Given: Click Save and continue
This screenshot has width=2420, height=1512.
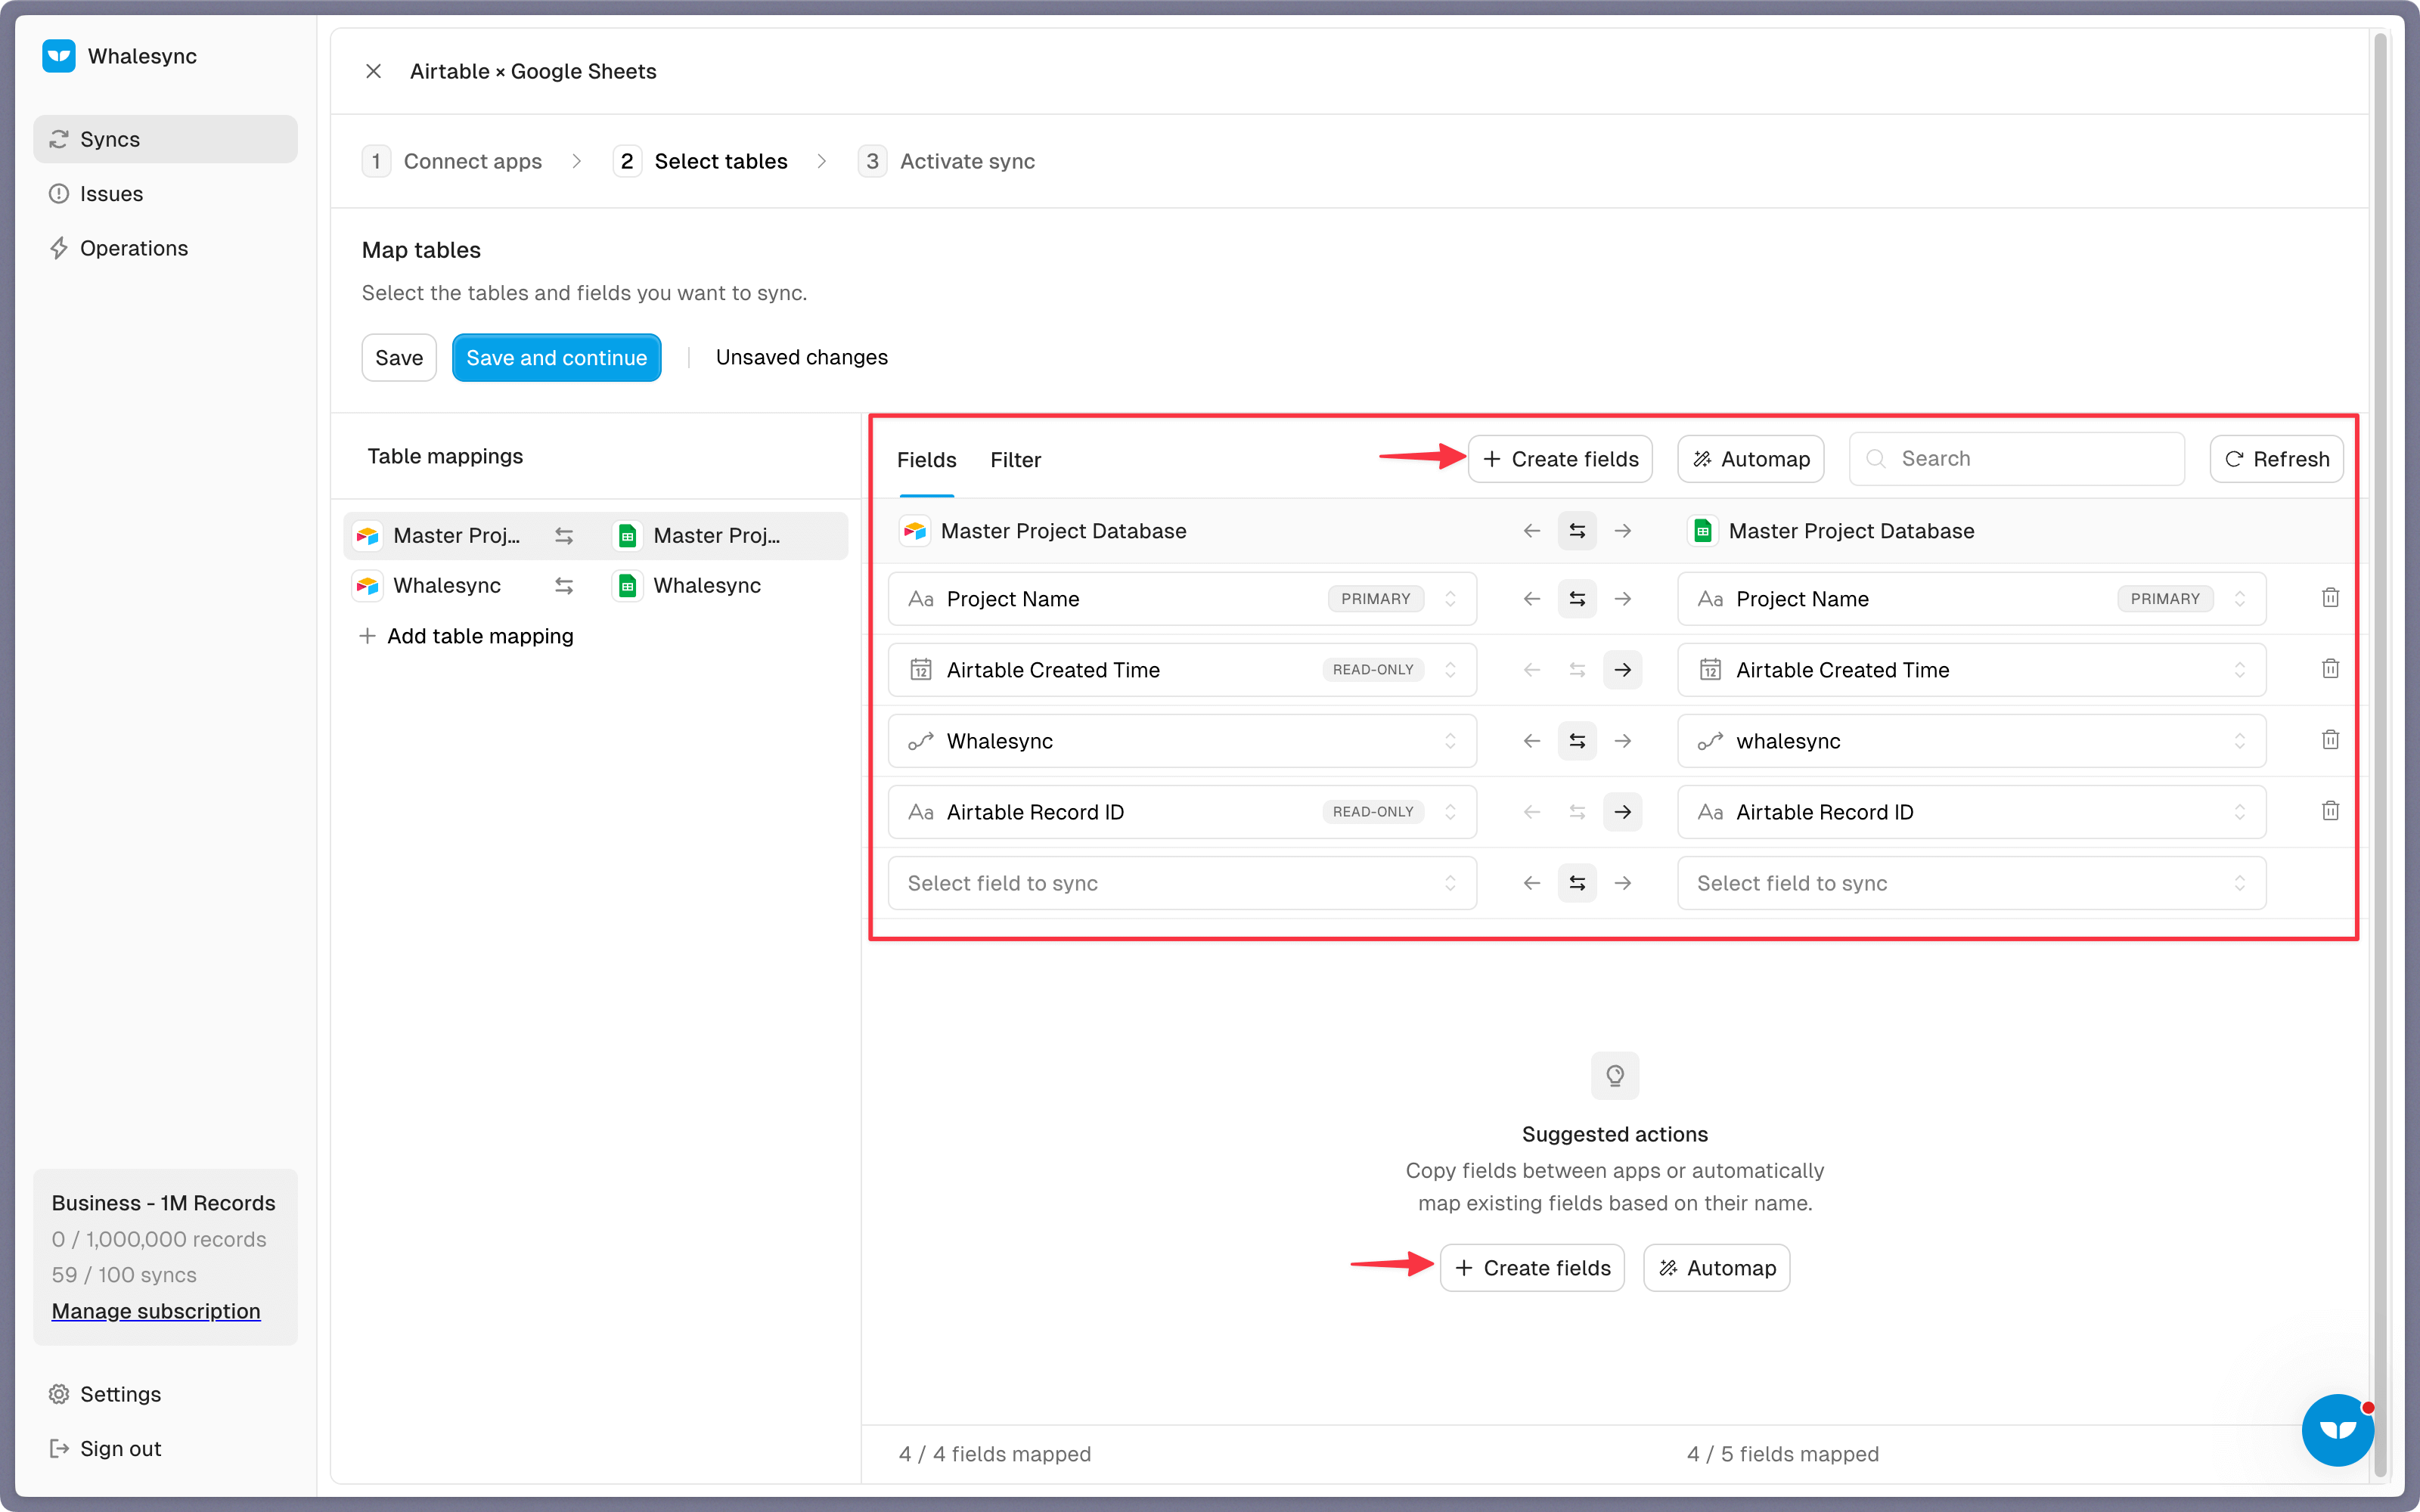Looking at the screenshot, I should 556,358.
